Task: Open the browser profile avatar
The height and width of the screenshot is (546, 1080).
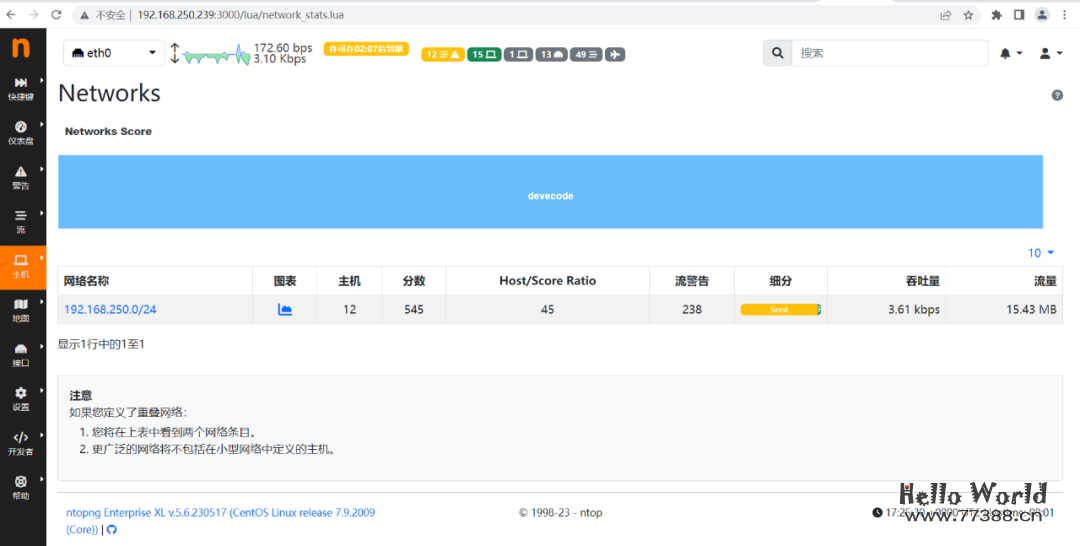Action: pos(1042,14)
